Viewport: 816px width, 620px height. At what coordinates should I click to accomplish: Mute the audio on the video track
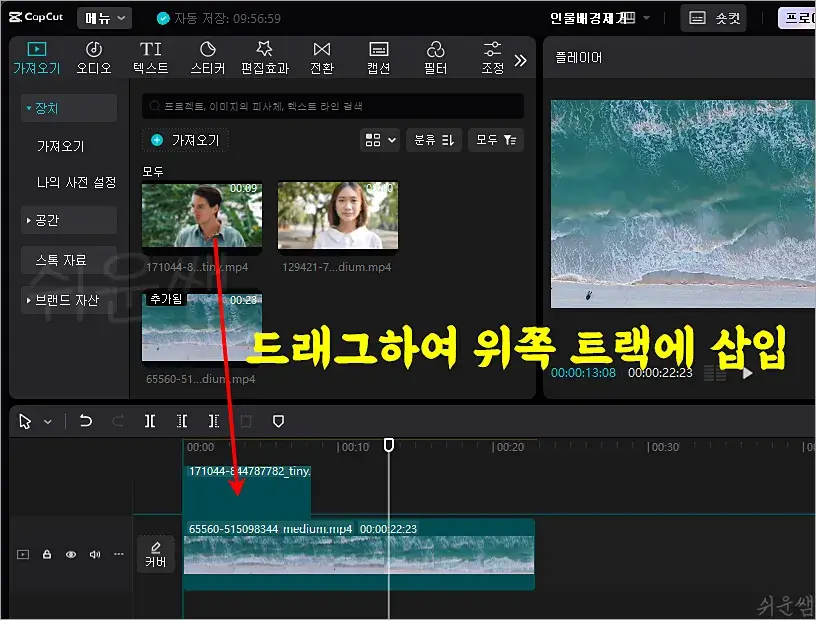tap(93, 554)
